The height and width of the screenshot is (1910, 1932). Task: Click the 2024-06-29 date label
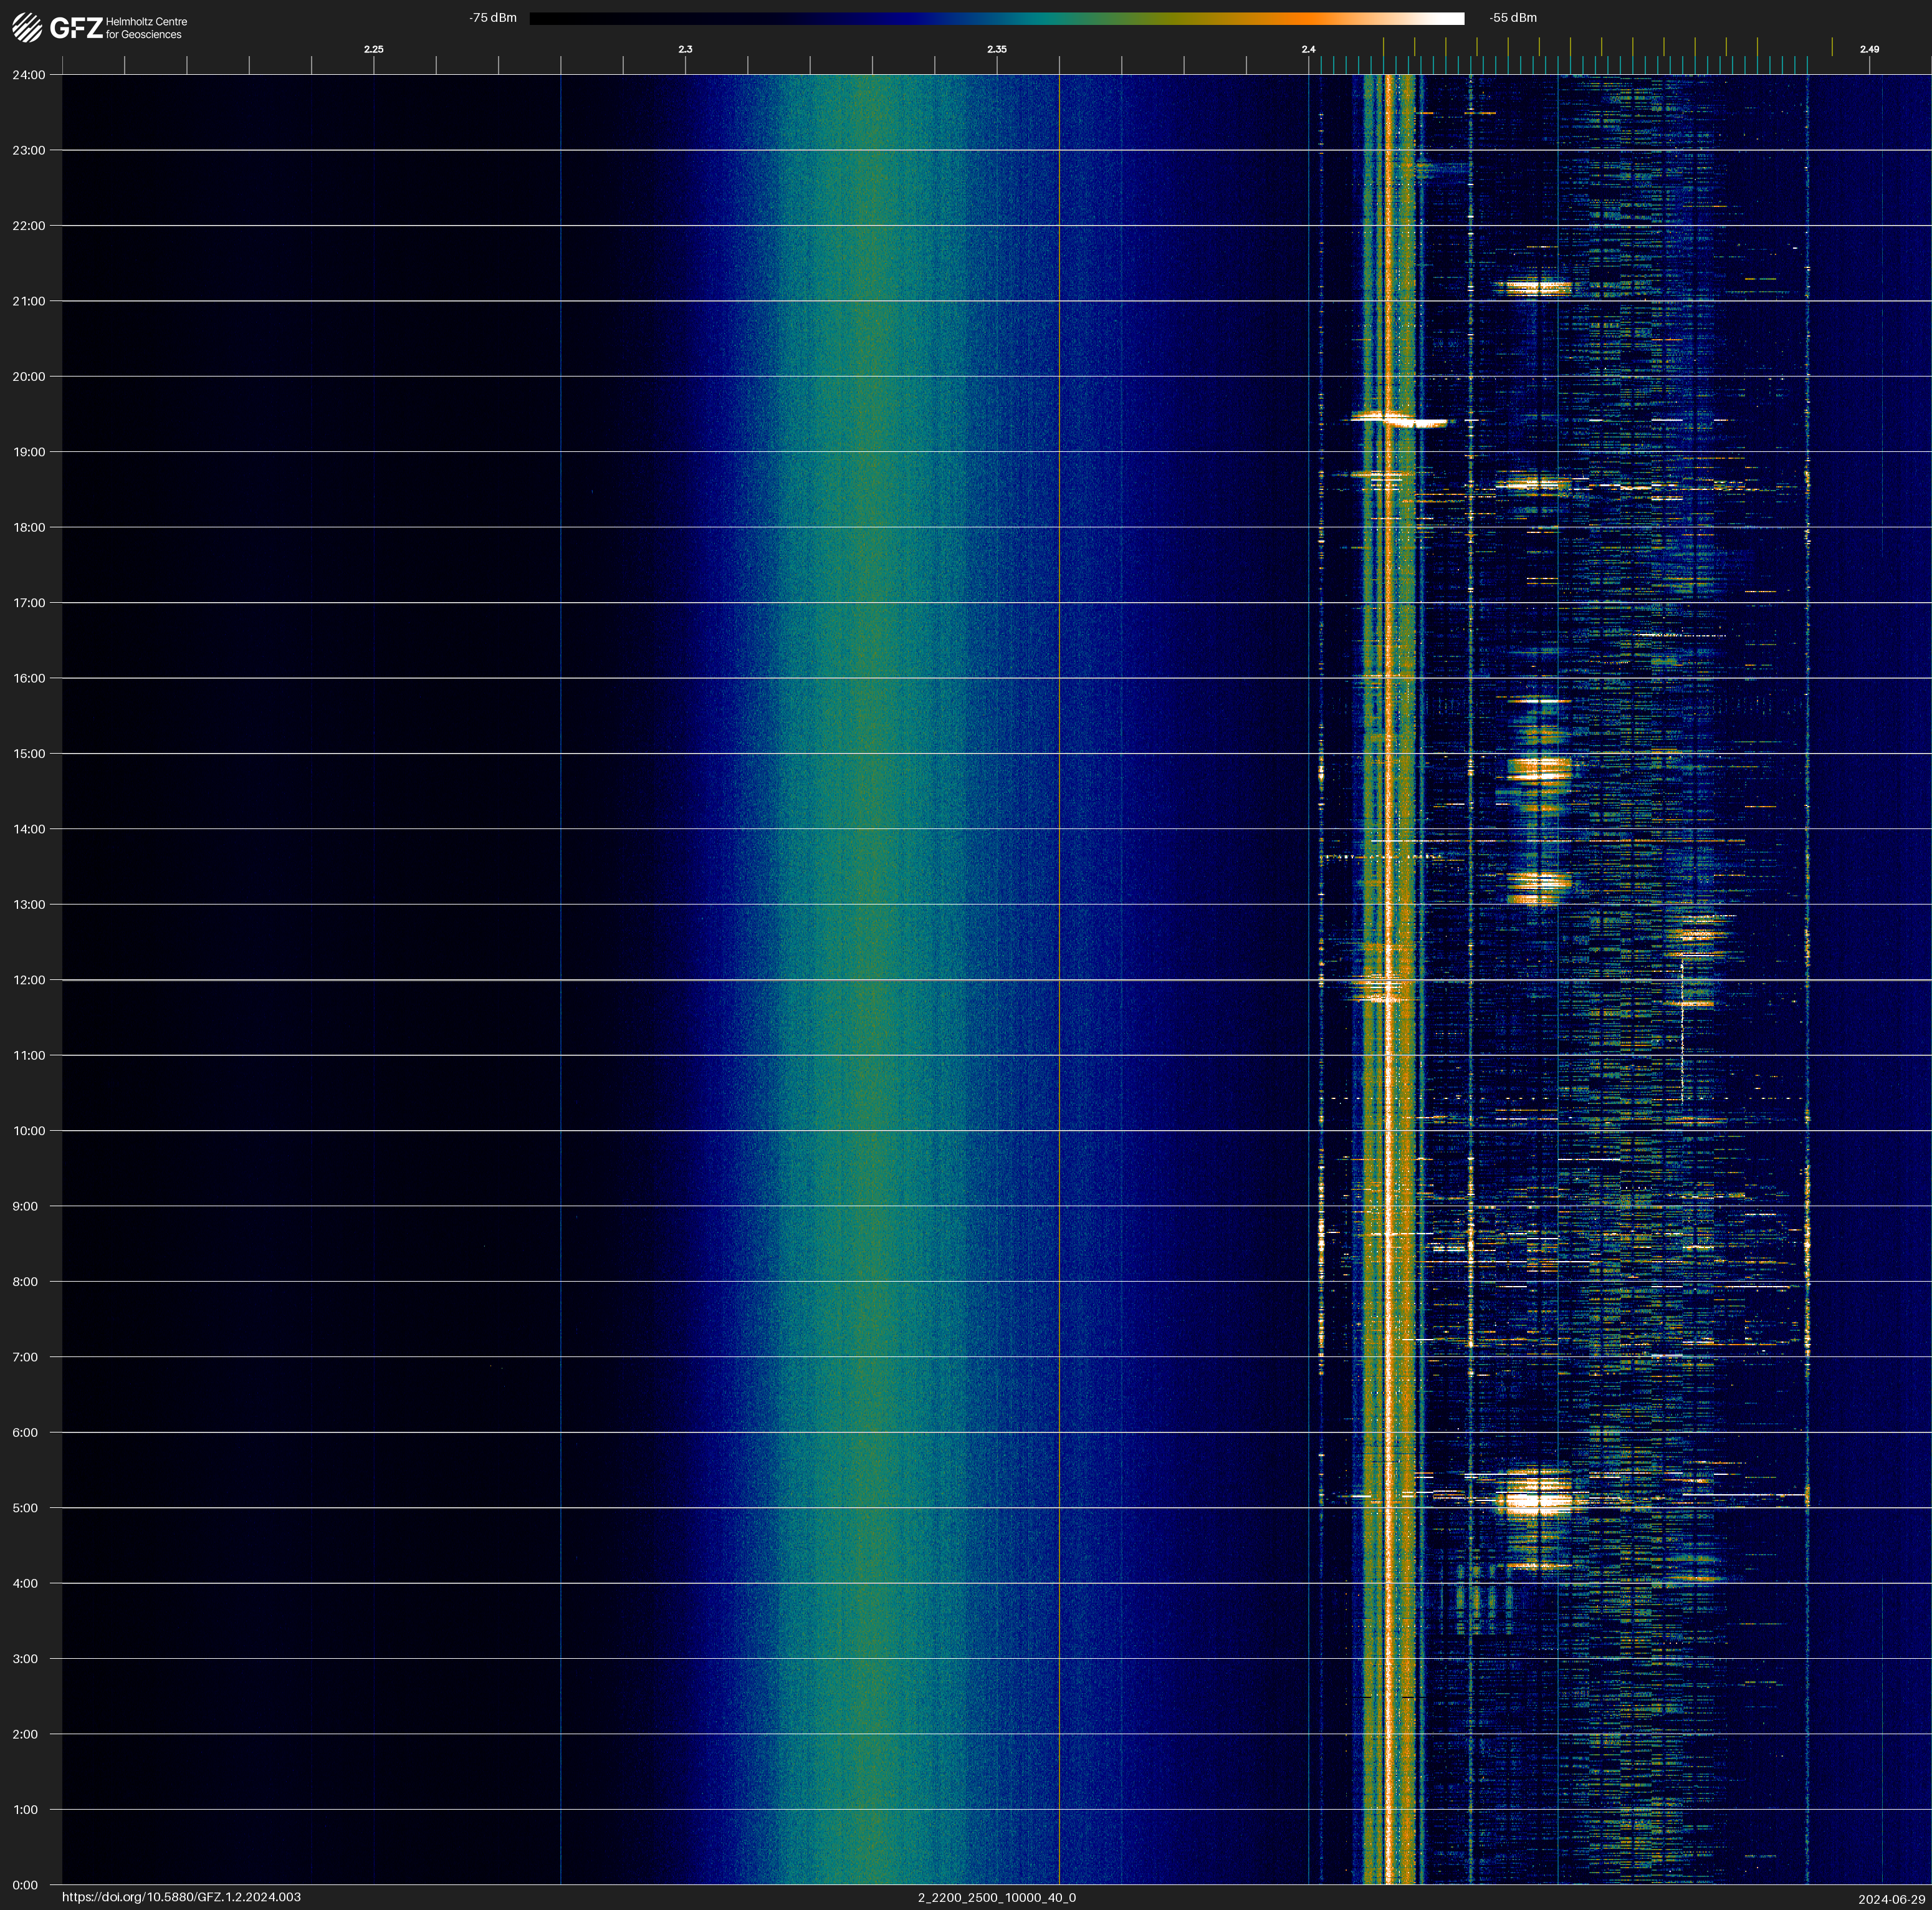tap(1891, 1898)
